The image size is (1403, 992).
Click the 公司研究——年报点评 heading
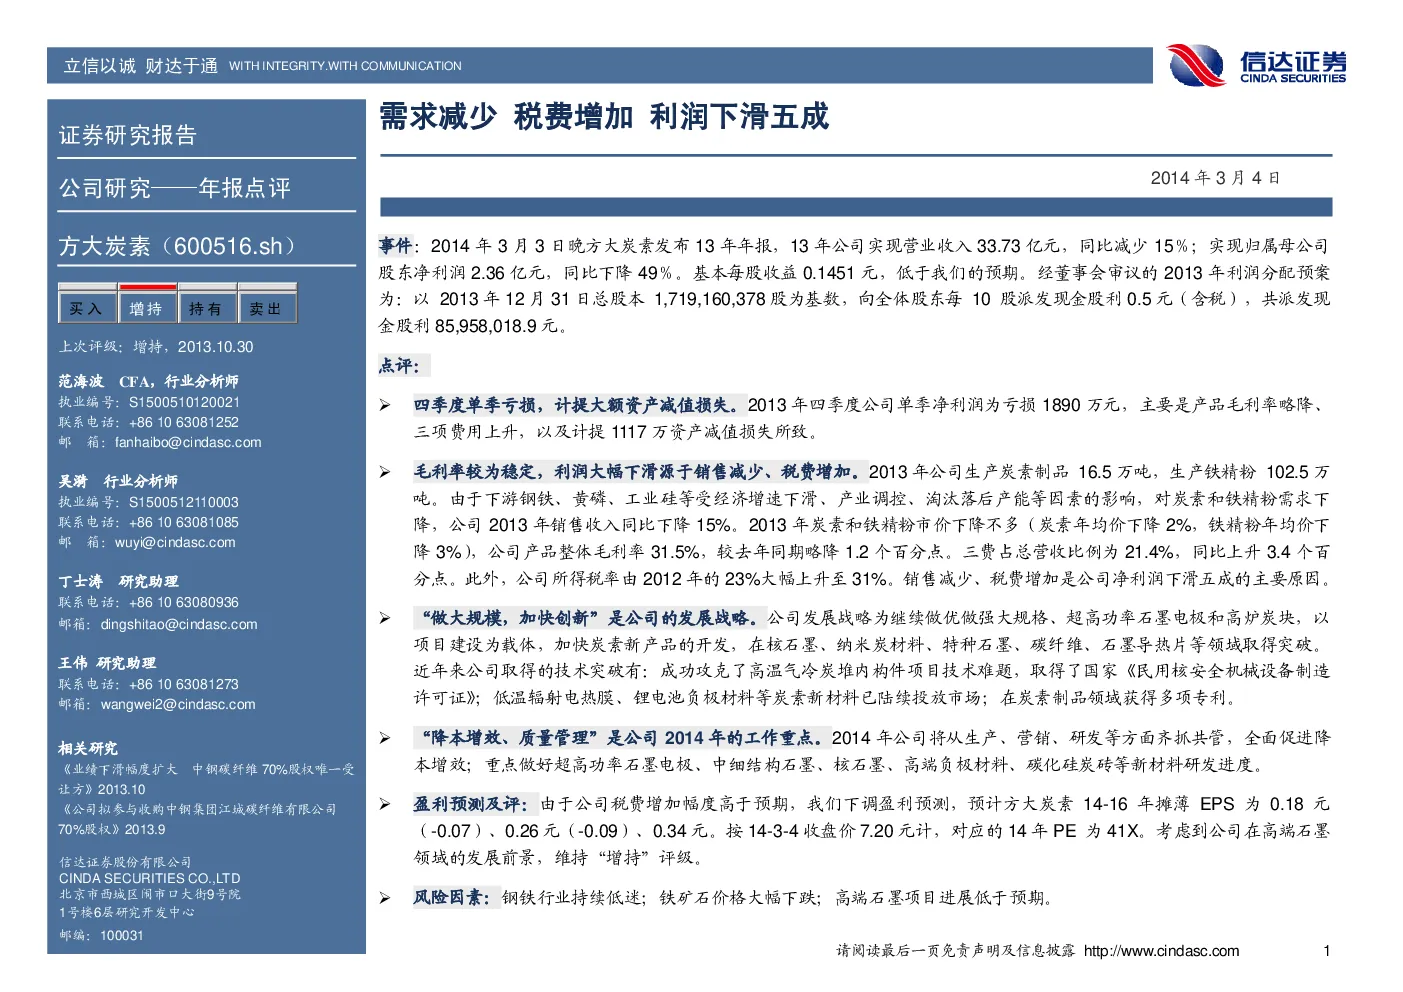coord(175,188)
